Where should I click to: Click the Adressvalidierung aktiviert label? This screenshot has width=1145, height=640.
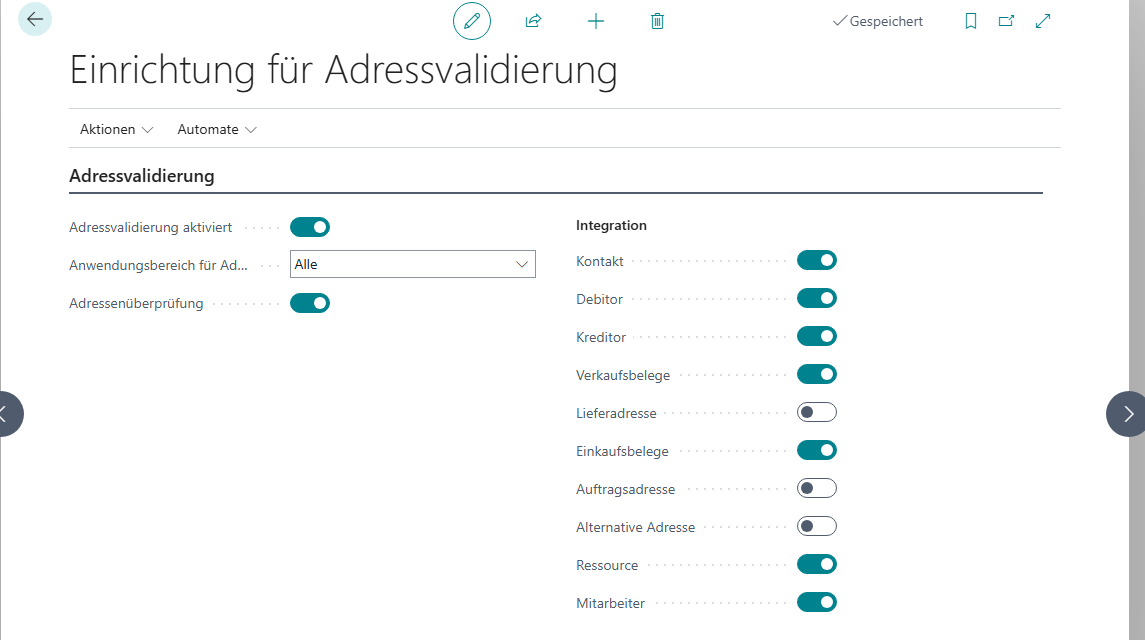click(x=150, y=227)
